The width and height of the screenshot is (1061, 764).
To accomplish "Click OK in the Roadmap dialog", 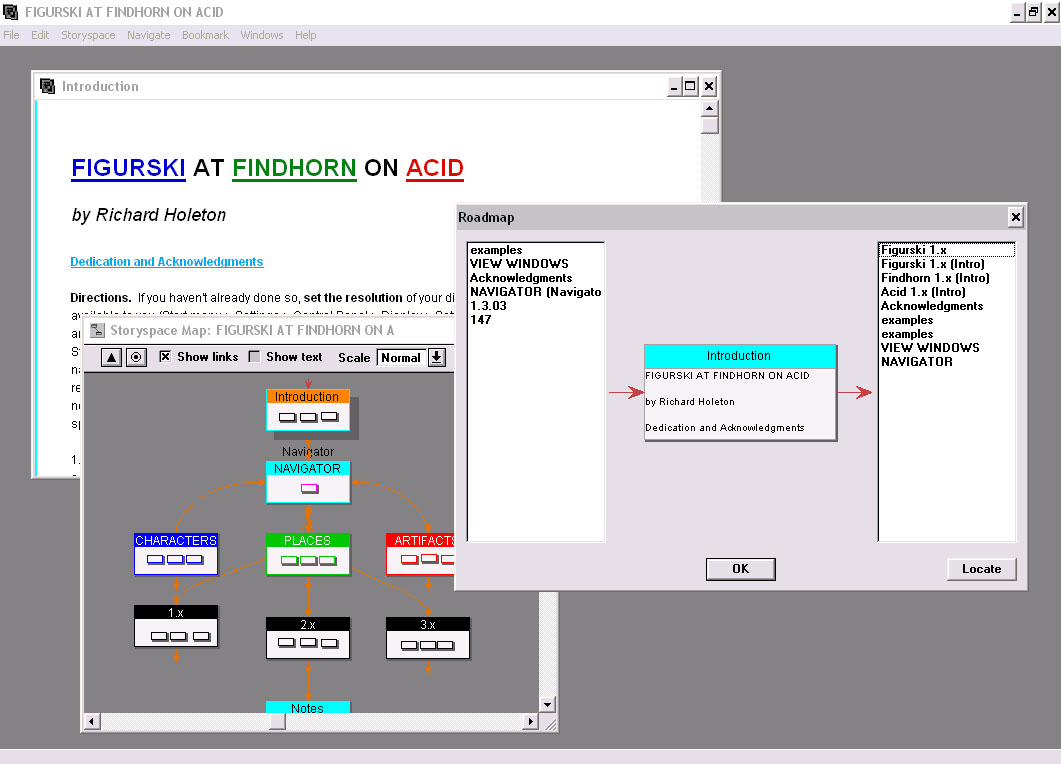I will pos(740,569).
